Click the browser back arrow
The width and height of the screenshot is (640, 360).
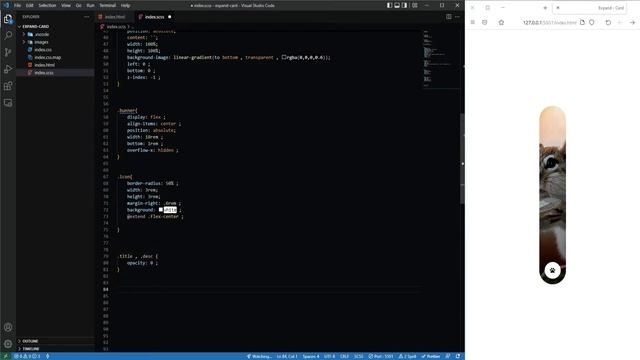coord(620,22)
